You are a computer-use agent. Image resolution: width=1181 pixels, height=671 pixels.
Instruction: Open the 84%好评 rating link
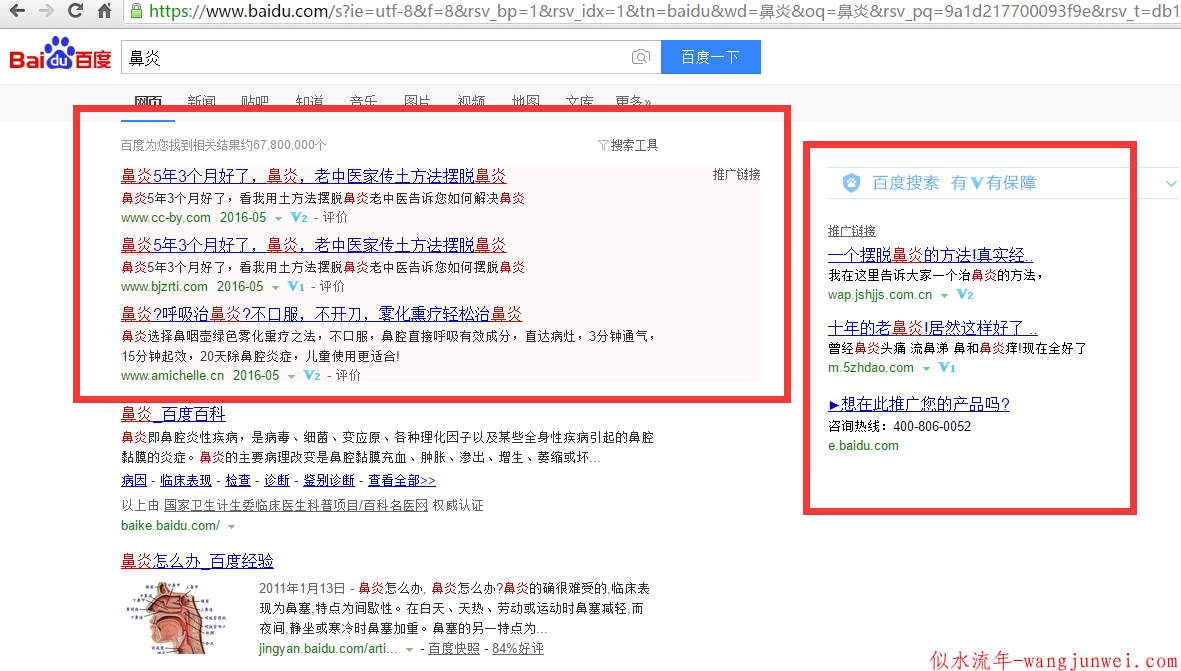click(517, 648)
